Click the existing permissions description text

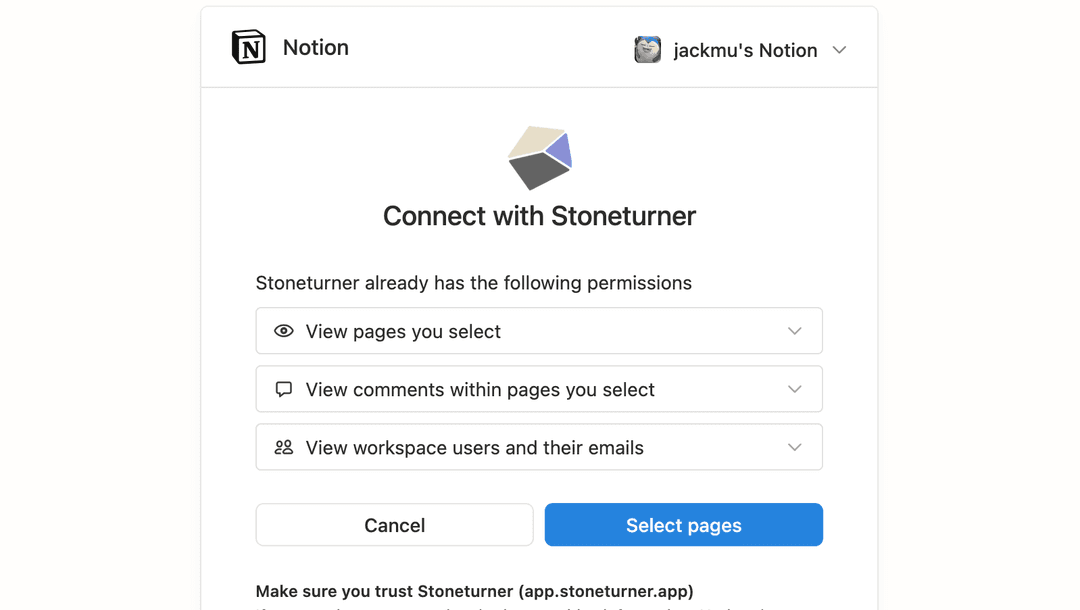474,283
